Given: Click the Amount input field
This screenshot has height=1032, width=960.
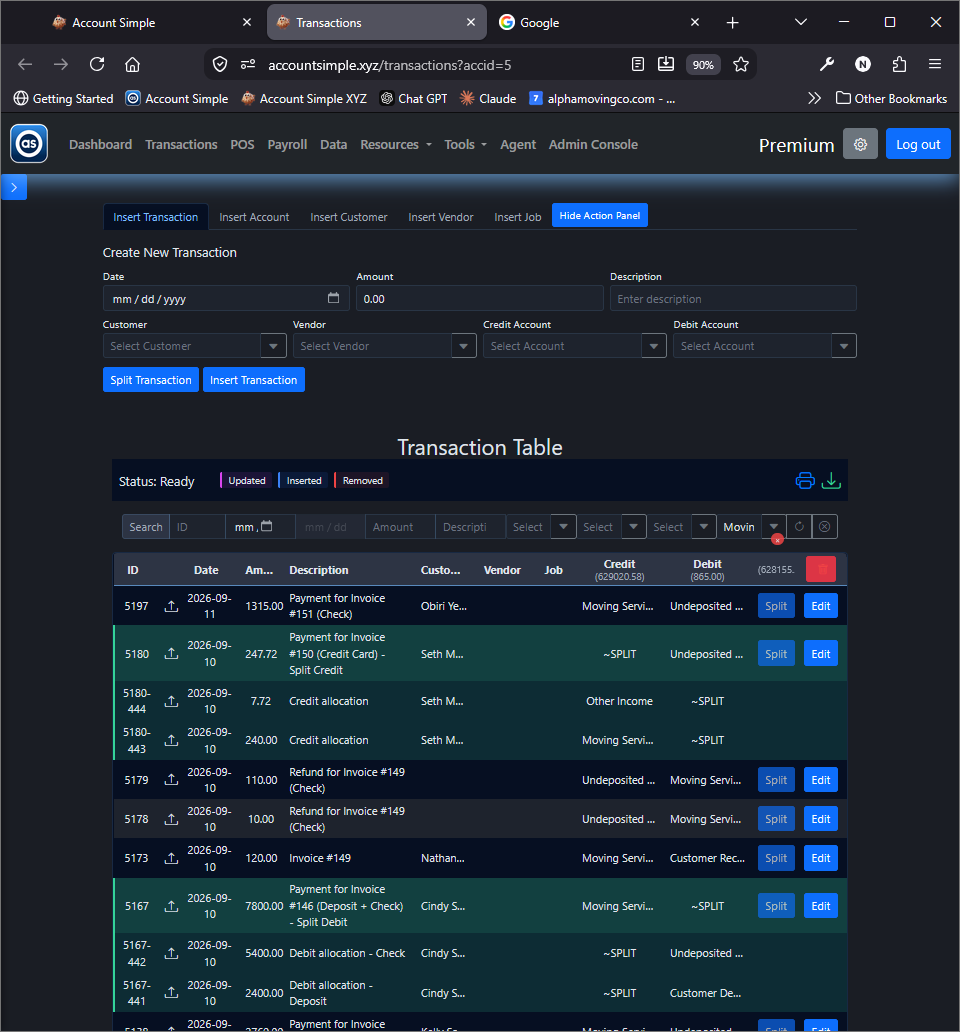Looking at the screenshot, I should click(x=480, y=298).
